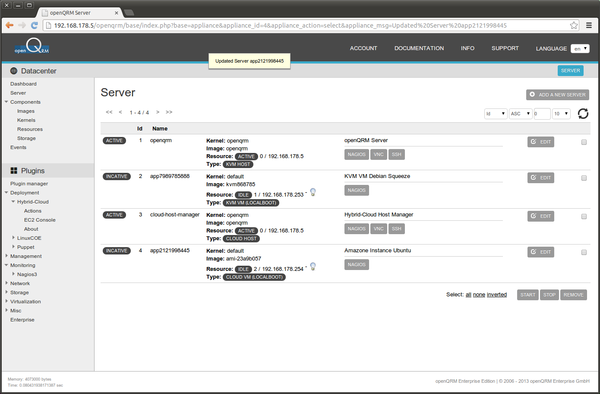Viewport: 600px width, 394px height.
Task: Click the 'all' select link
Action: point(468,295)
